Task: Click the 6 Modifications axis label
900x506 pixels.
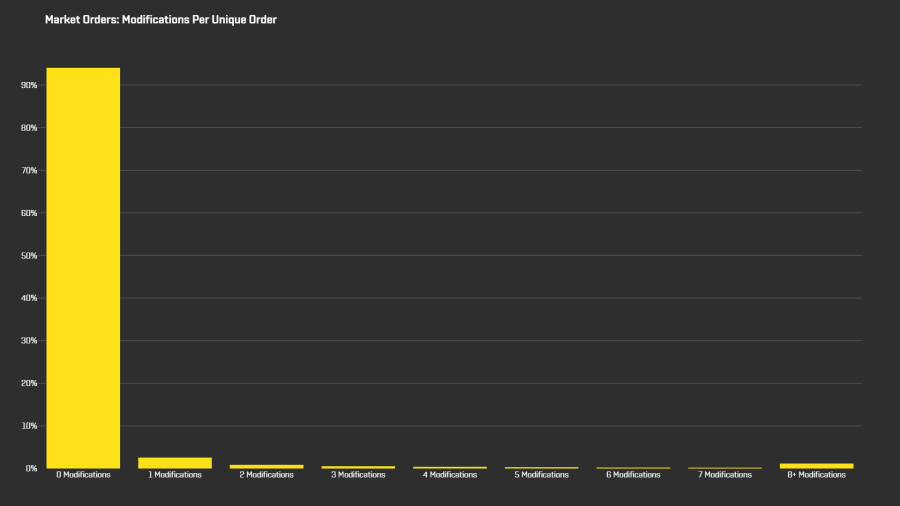Action: (x=633, y=475)
